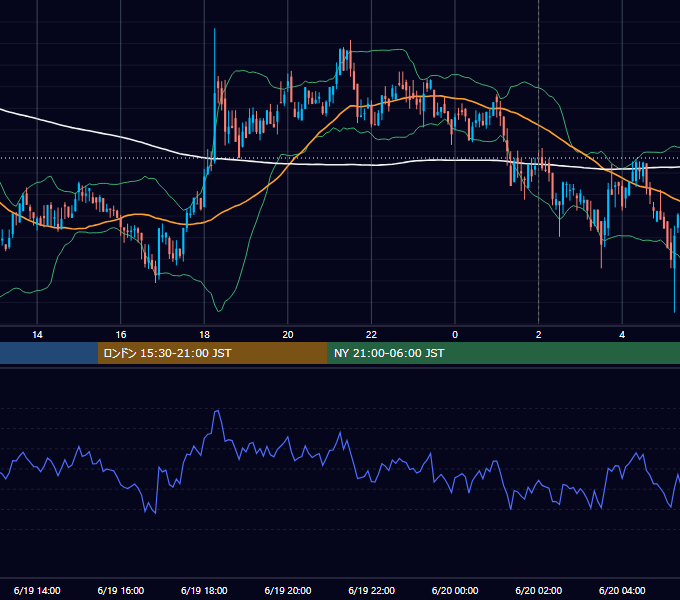The height and width of the screenshot is (600, 680).
Task: Click the 4 hour axis label
Action: point(622,335)
